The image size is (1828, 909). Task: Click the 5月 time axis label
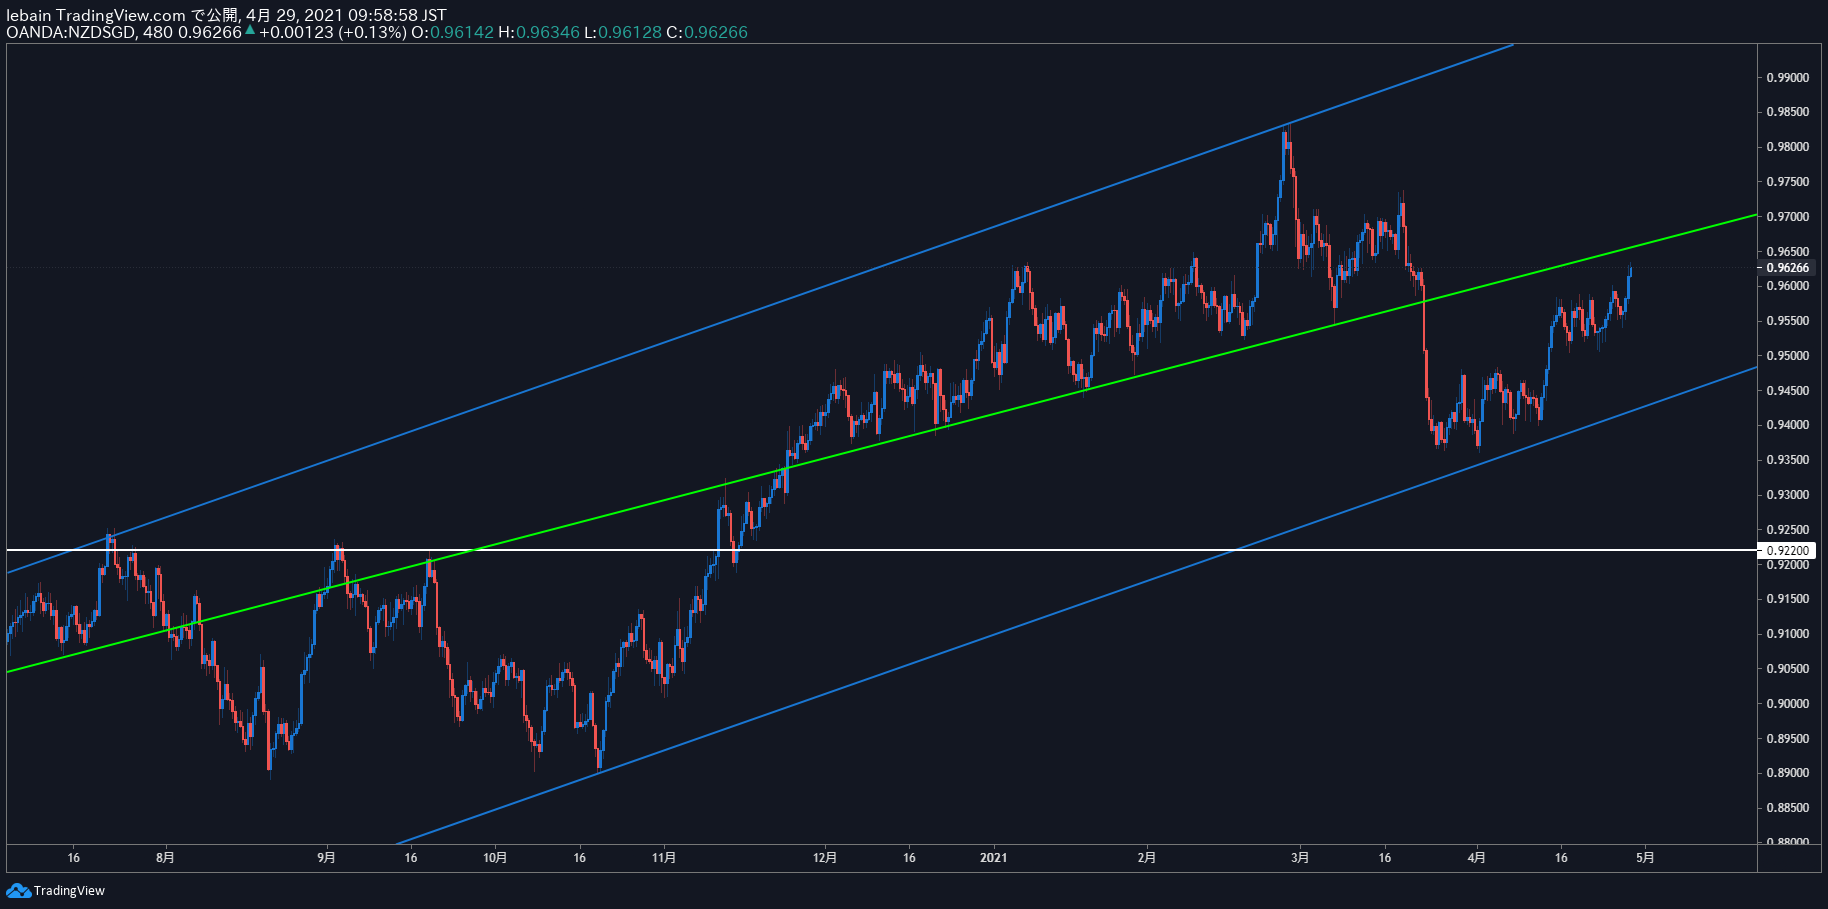click(x=1645, y=857)
